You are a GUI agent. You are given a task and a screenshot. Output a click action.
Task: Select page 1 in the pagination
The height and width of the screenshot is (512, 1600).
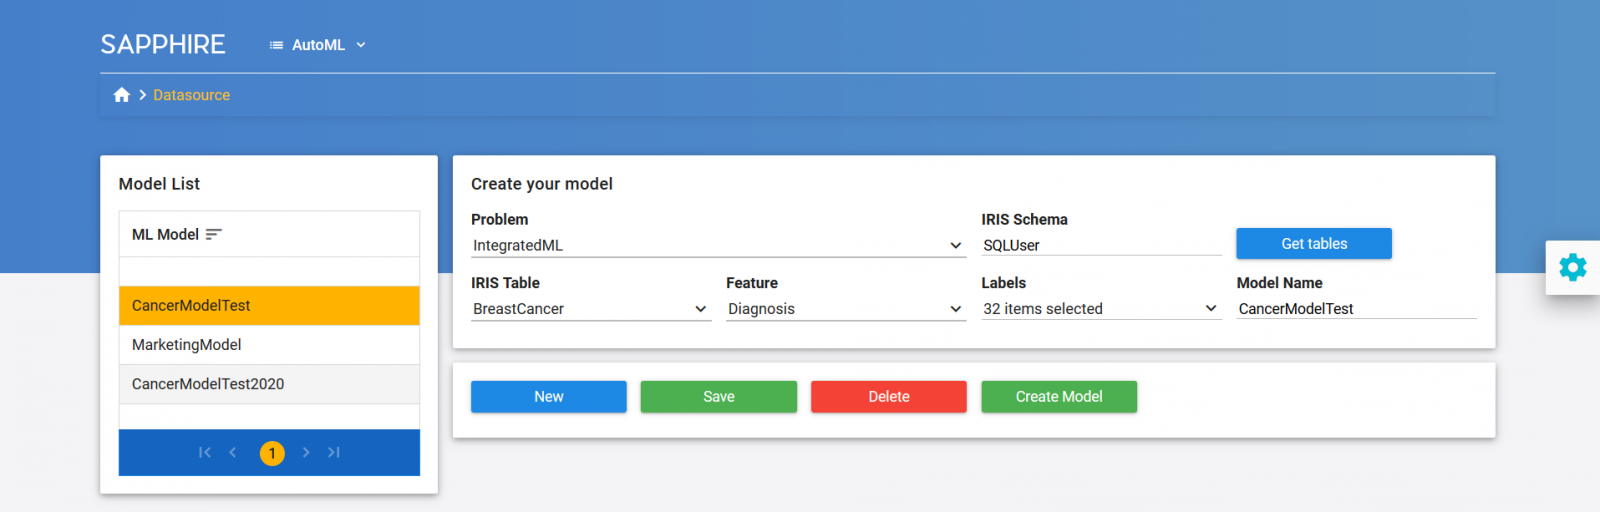point(272,454)
